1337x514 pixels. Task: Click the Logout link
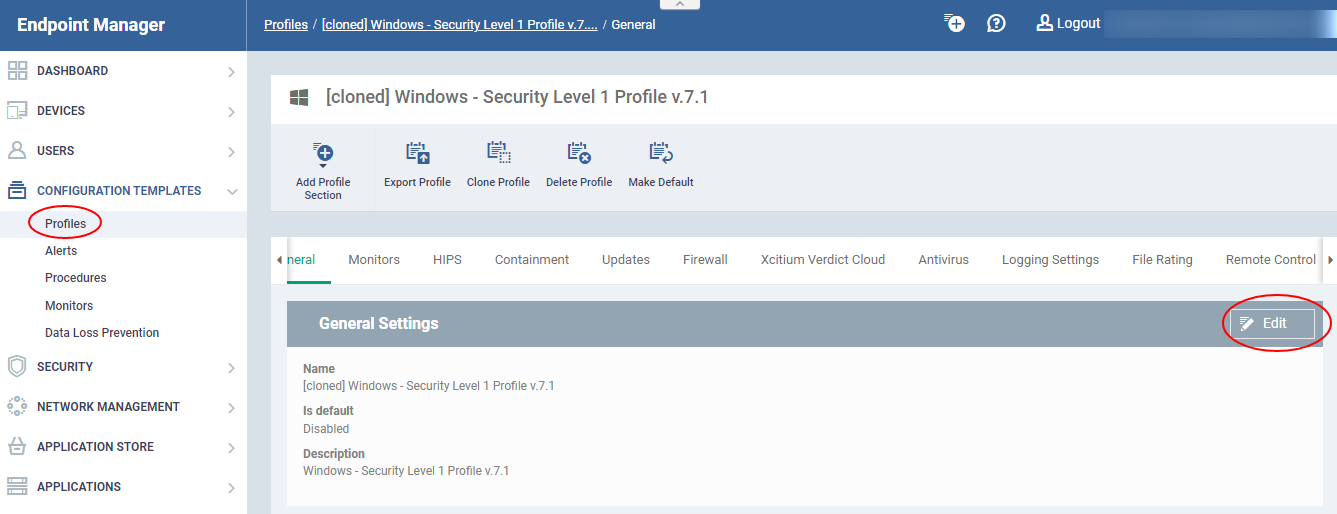point(1068,23)
